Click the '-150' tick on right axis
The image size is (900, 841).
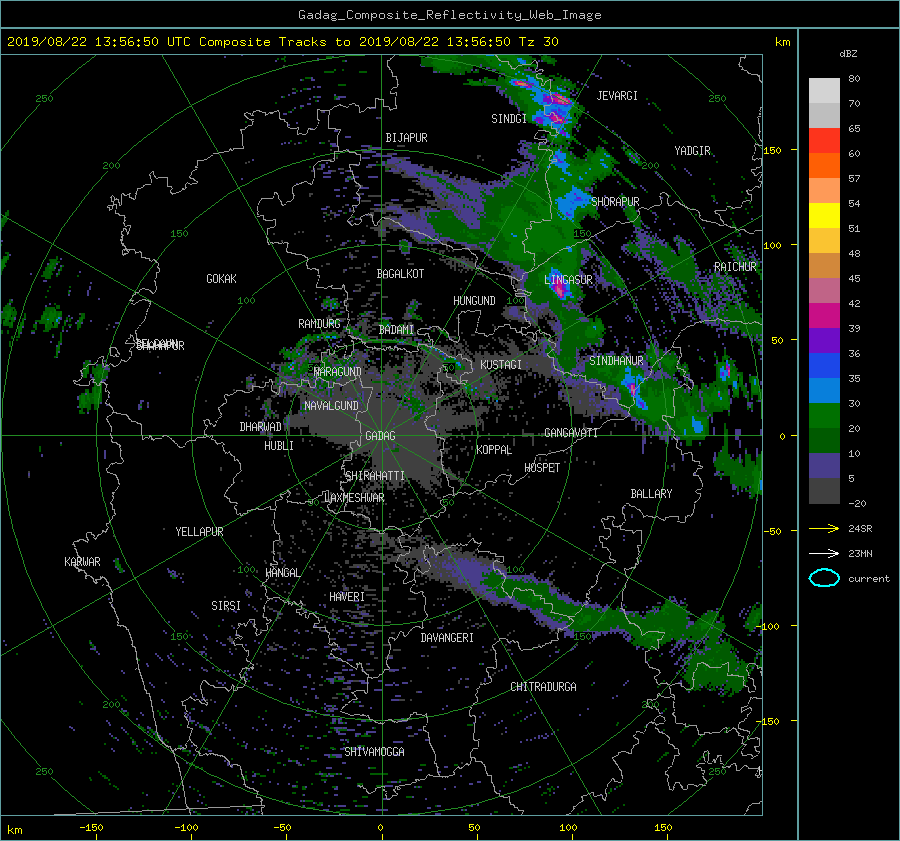[x=769, y=722]
